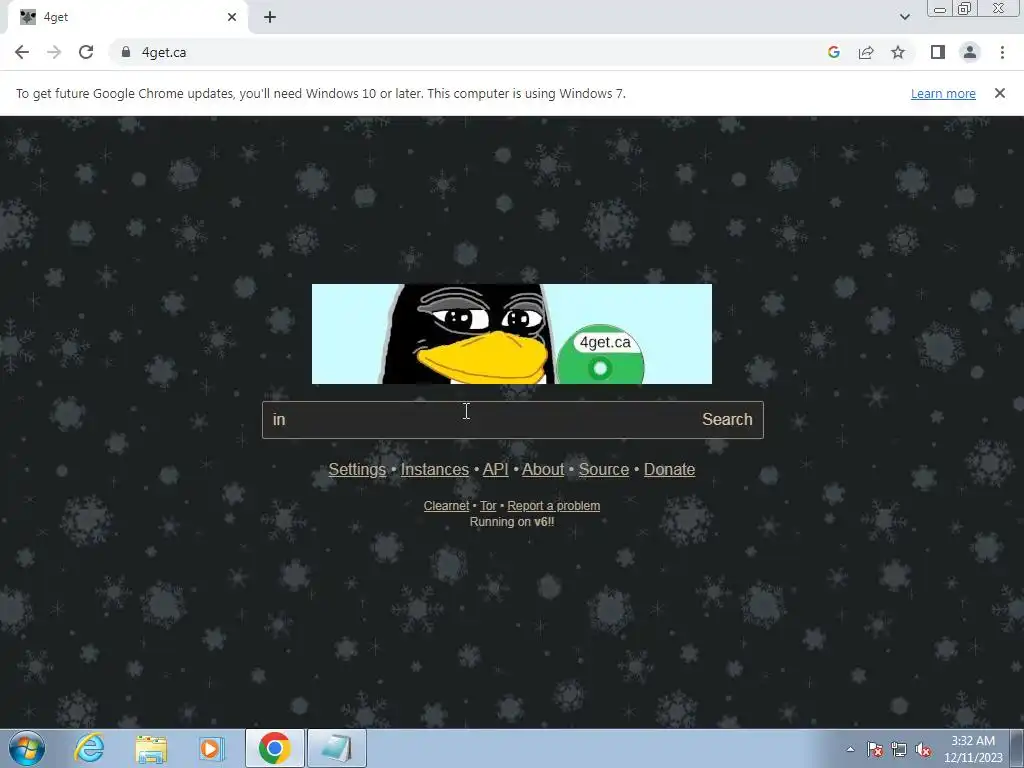
Task: Open the Chrome profile avatar menu
Action: [x=970, y=52]
